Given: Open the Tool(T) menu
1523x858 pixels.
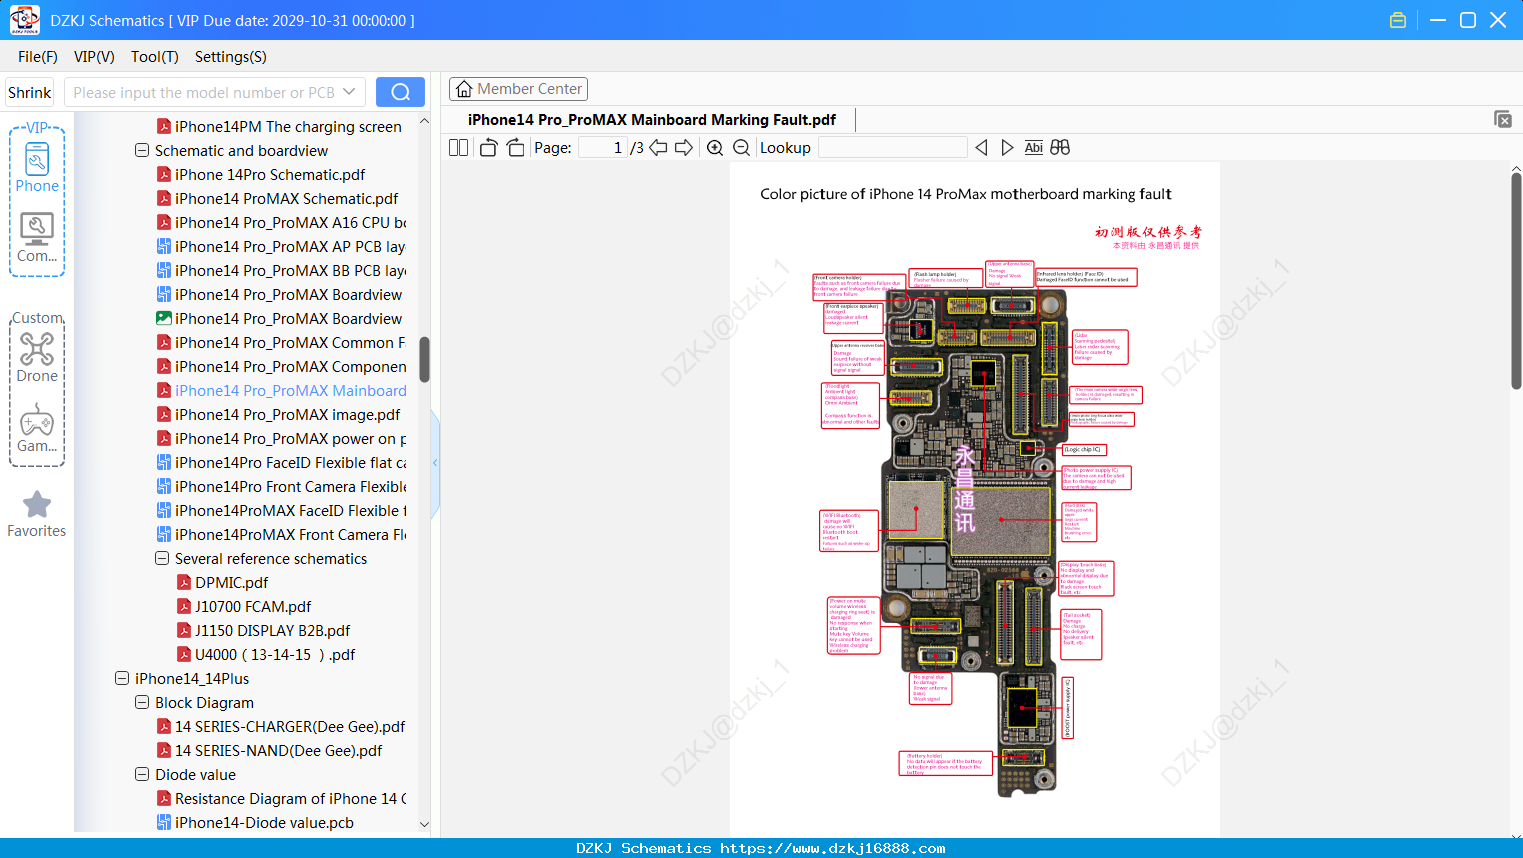Looking at the screenshot, I should click(154, 57).
